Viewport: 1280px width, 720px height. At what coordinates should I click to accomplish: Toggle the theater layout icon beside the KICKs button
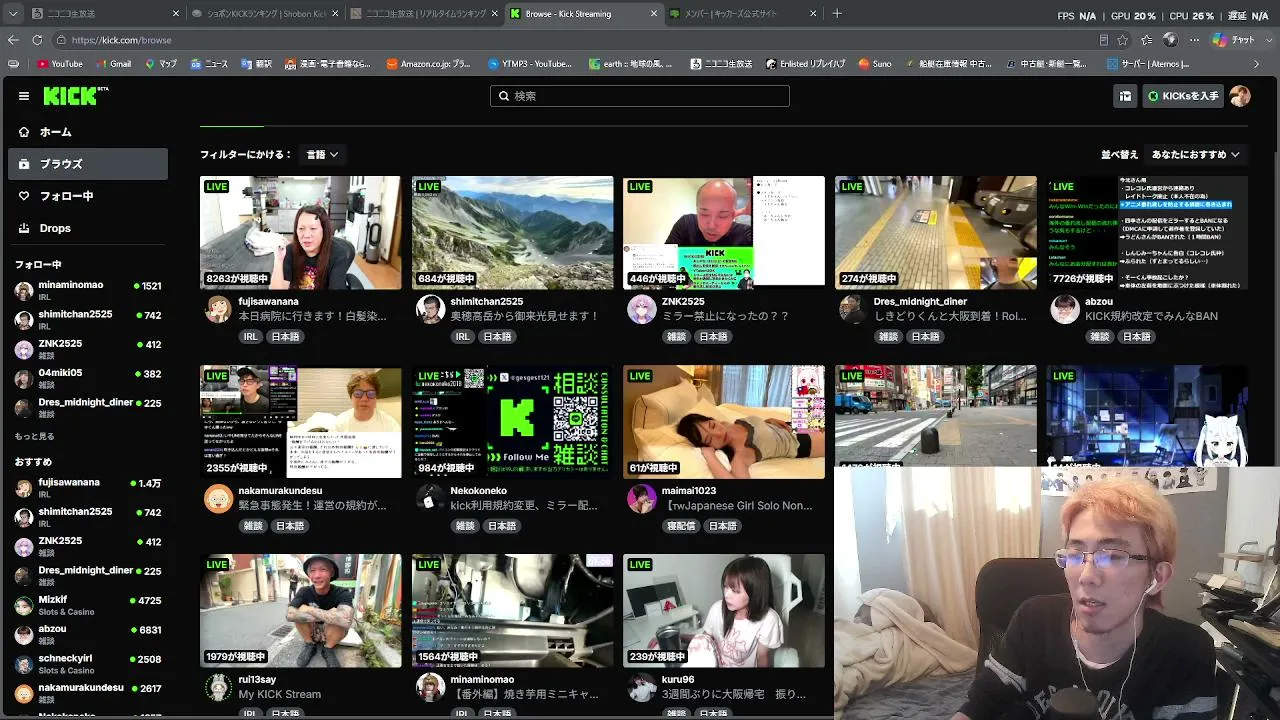coord(1125,96)
